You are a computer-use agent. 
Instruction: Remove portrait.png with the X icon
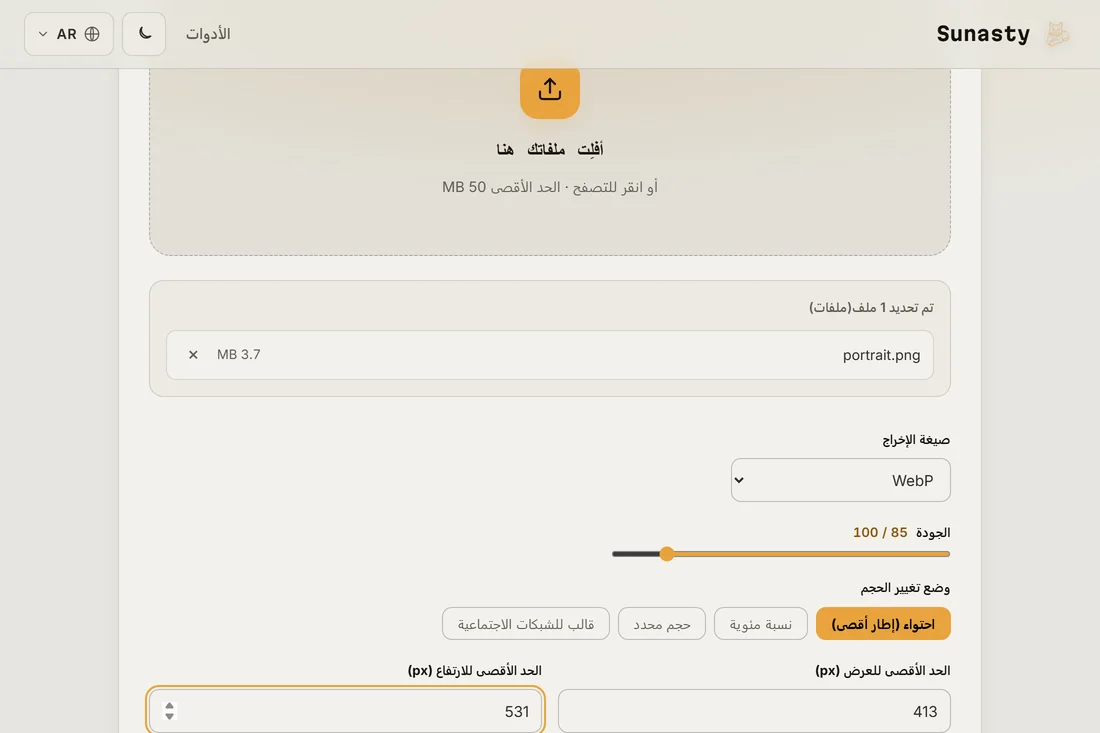tap(193, 355)
